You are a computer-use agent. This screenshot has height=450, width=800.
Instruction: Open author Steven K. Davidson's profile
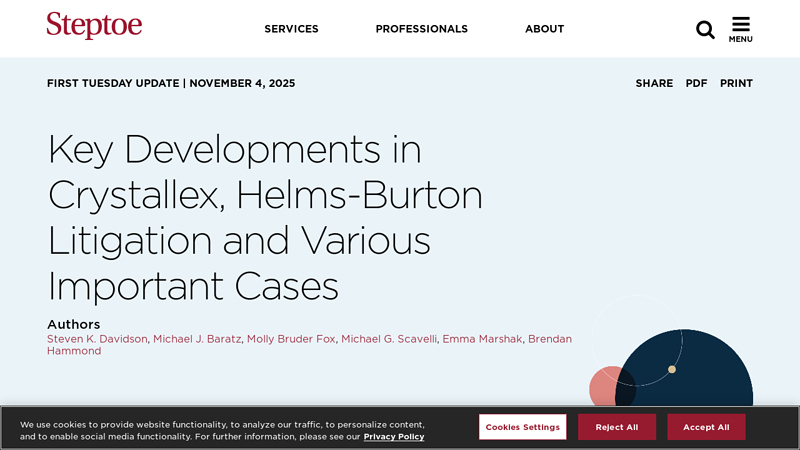point(97,339)
